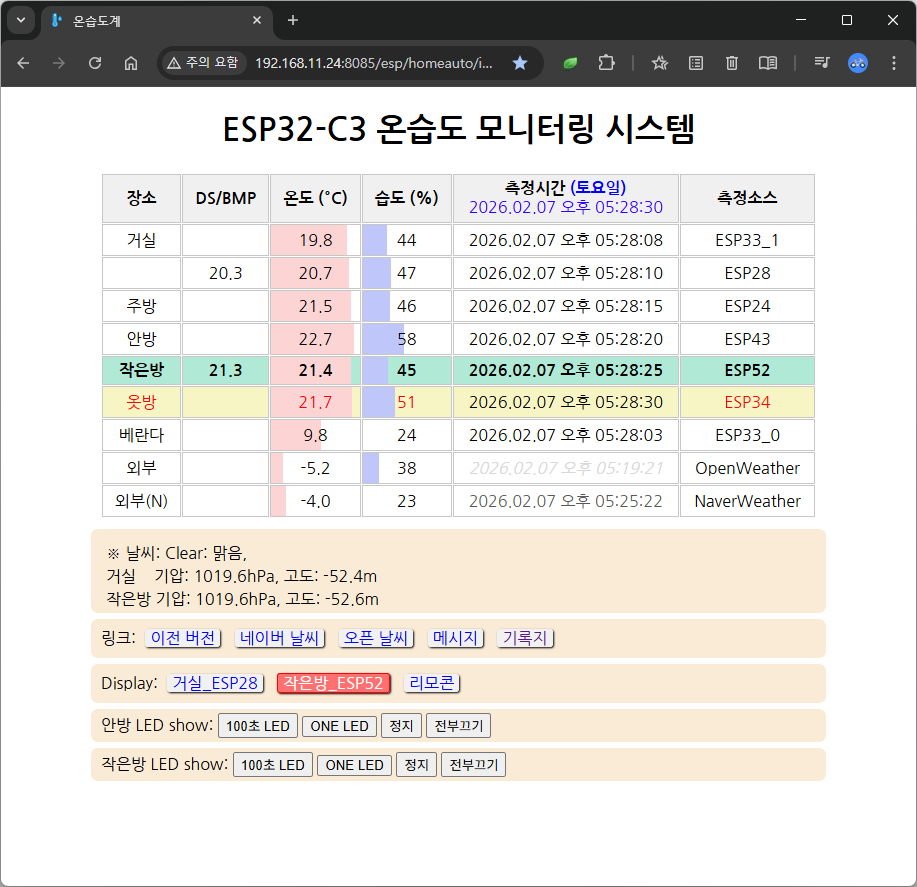Open the Extensions puzzle piece icon

[x=606, y=63]
